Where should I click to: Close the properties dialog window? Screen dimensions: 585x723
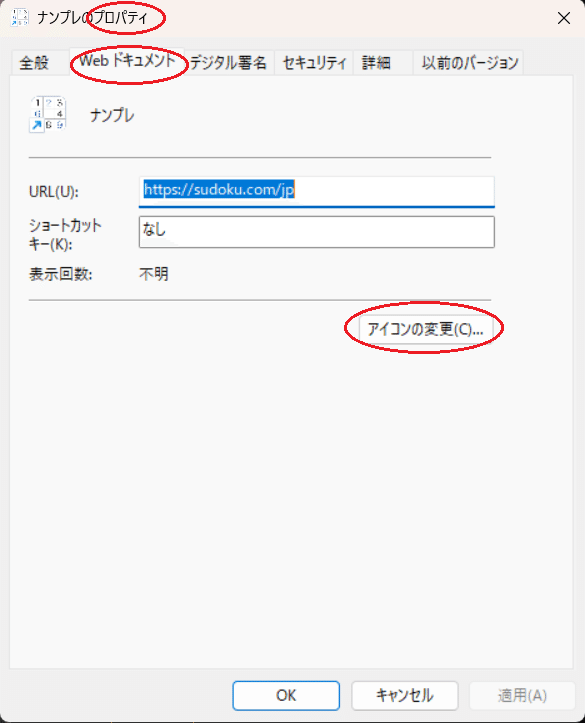pos(564,18)
